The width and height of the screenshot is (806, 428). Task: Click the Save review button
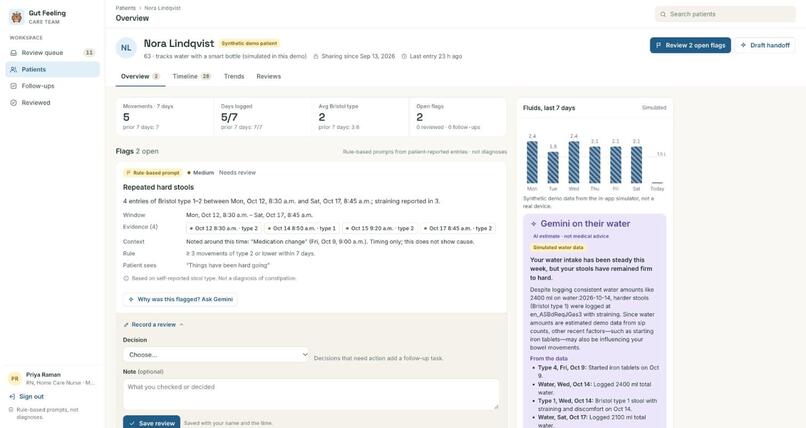point(152,423)
